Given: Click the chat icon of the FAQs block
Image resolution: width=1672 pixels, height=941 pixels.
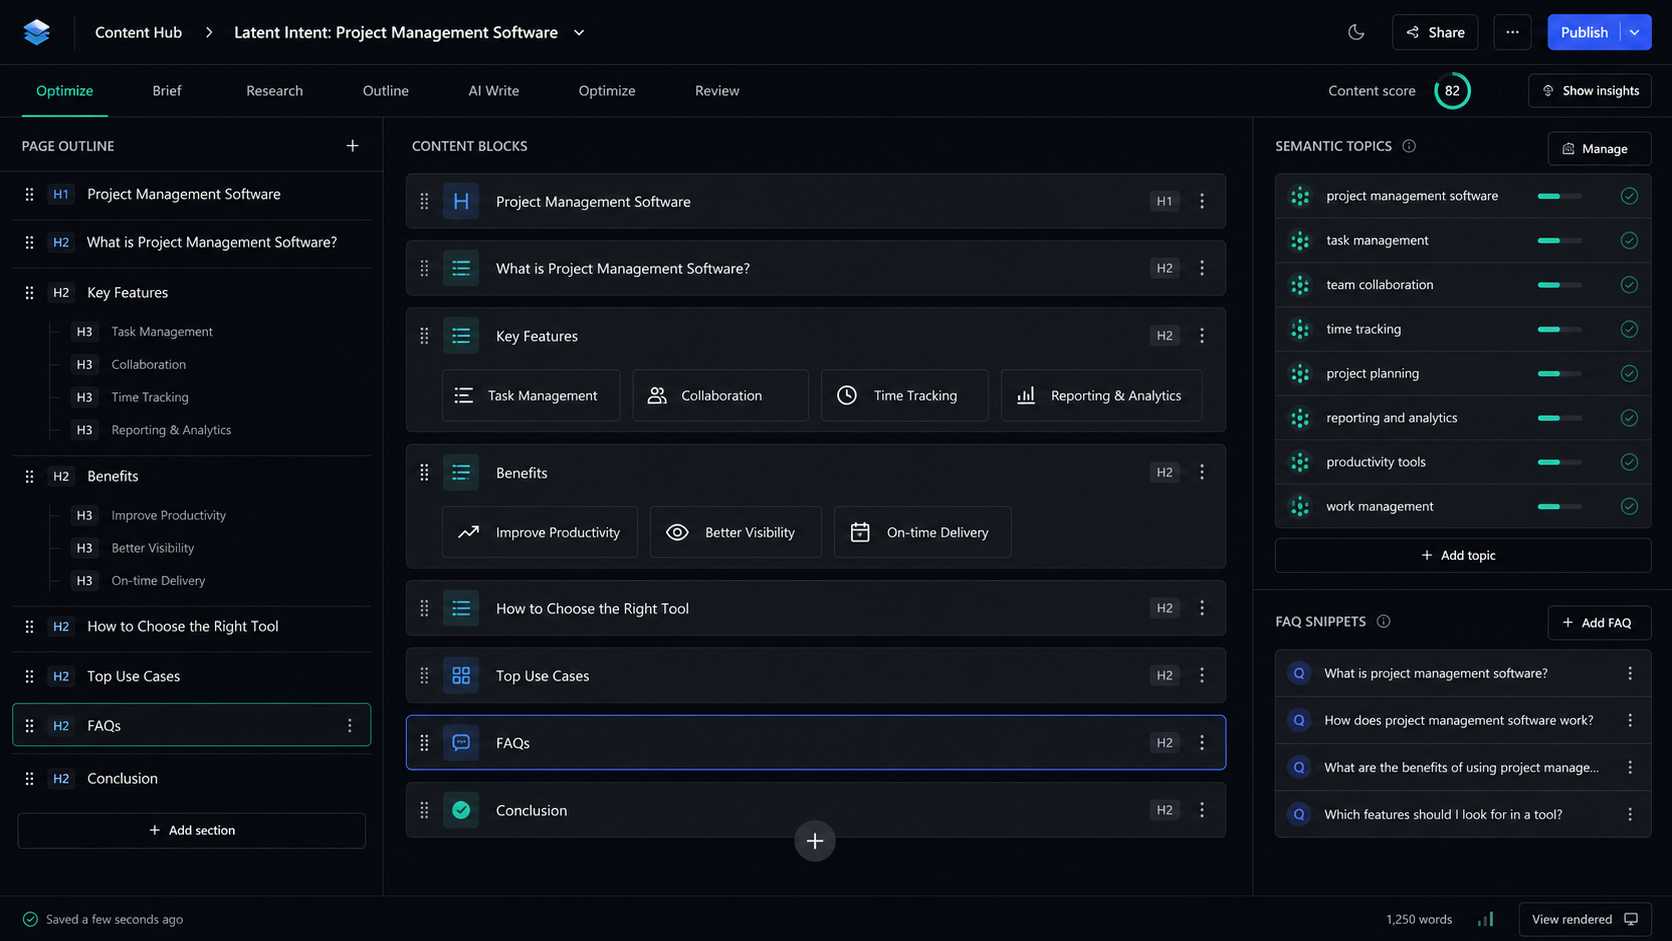Looking at the screenshot, I should [x=461, y=743].
